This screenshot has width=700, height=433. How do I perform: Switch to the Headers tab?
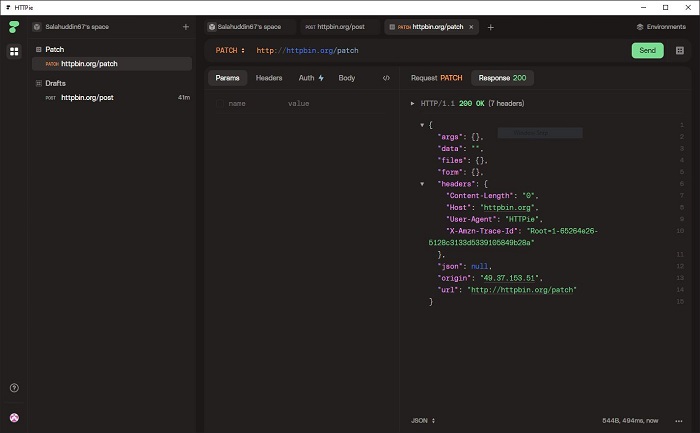(269, 78)
